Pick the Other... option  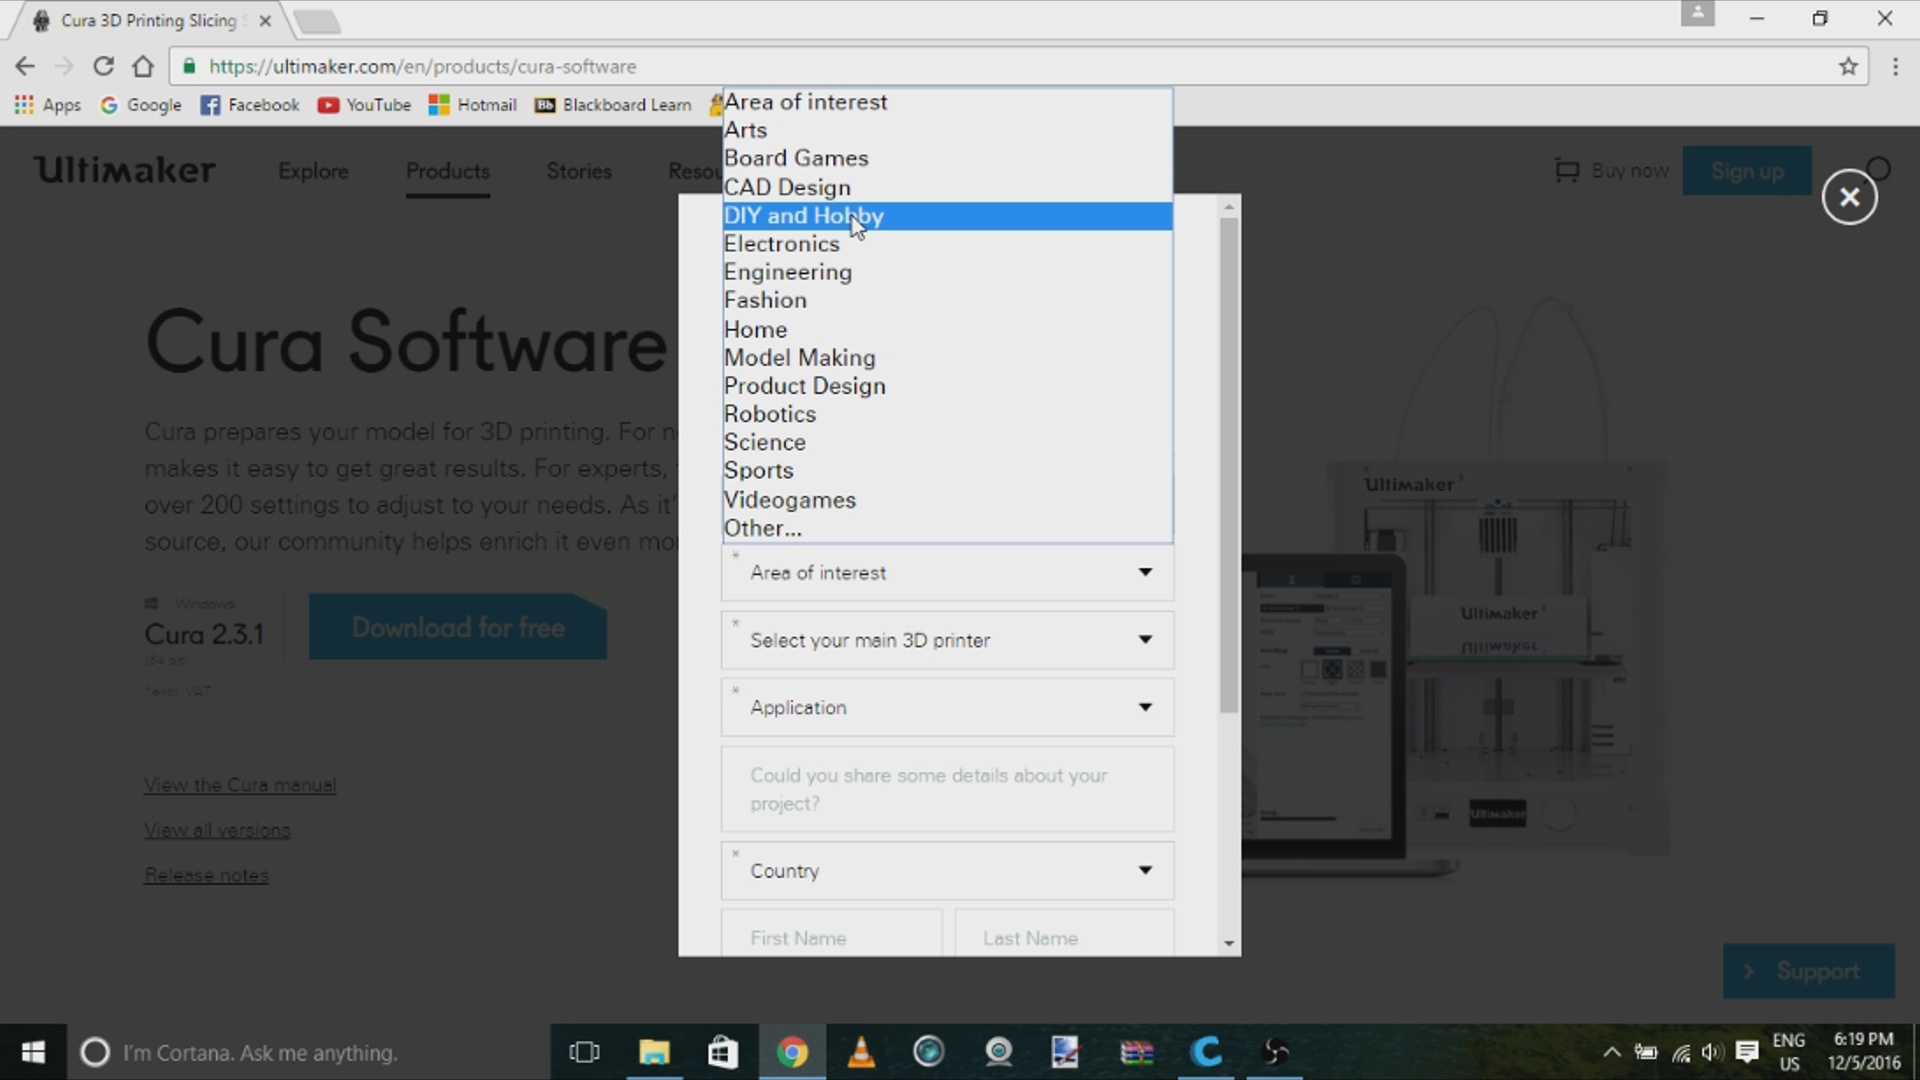763,528
